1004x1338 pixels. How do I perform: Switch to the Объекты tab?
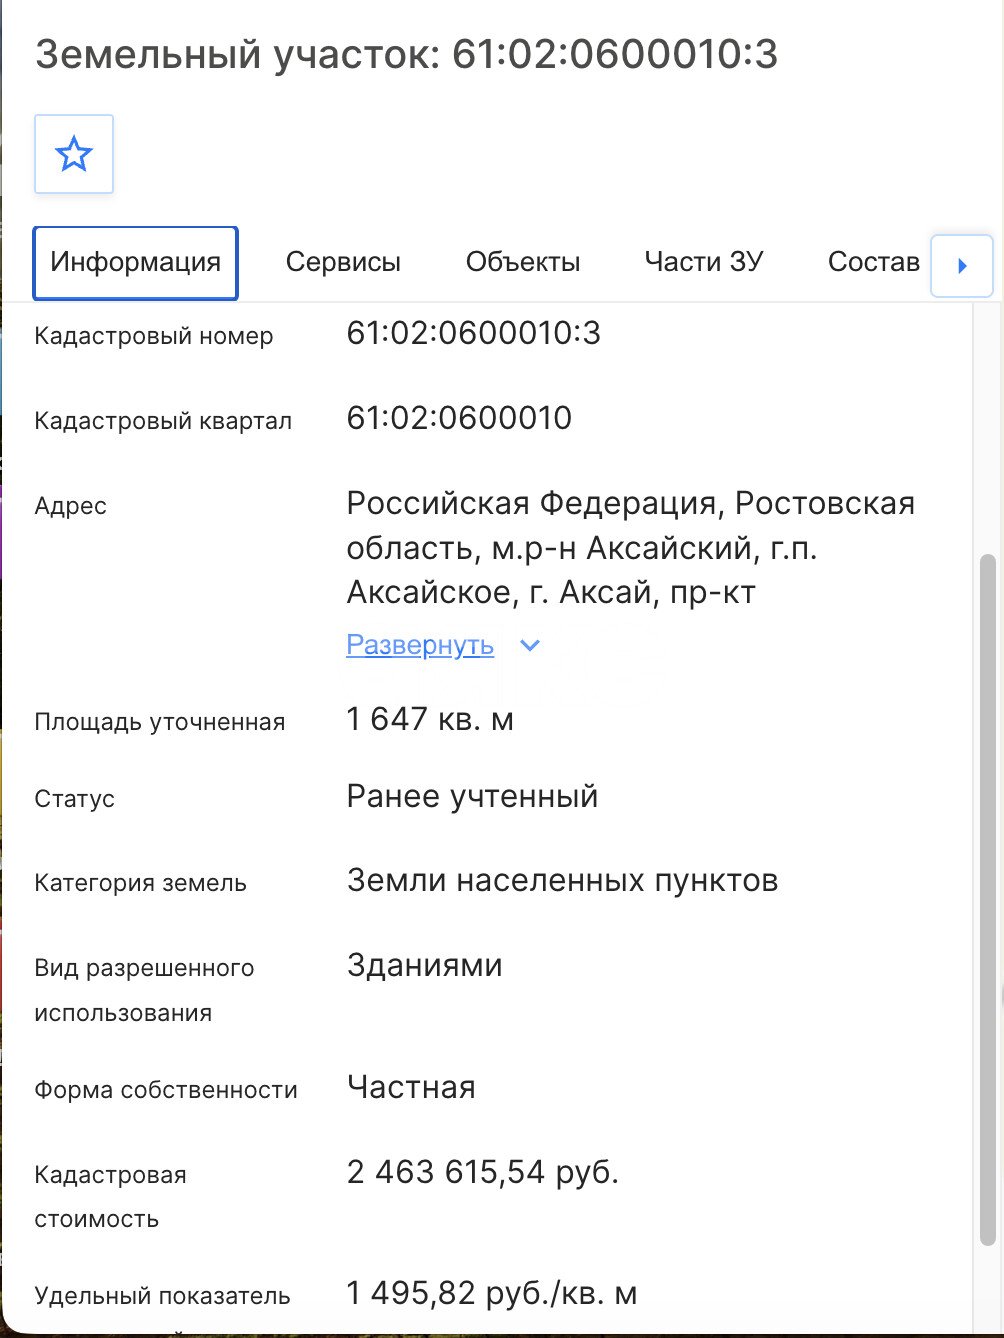point(523,263)
